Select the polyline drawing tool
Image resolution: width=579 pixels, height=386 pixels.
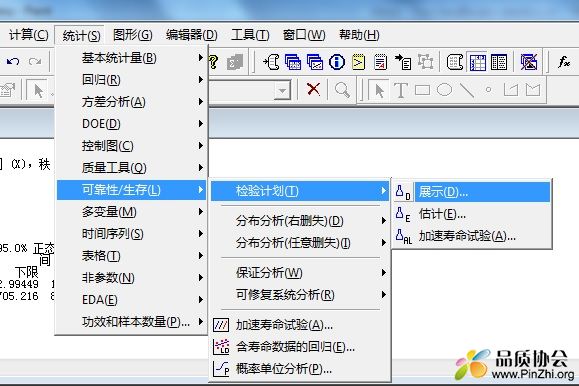pos(511,90)
